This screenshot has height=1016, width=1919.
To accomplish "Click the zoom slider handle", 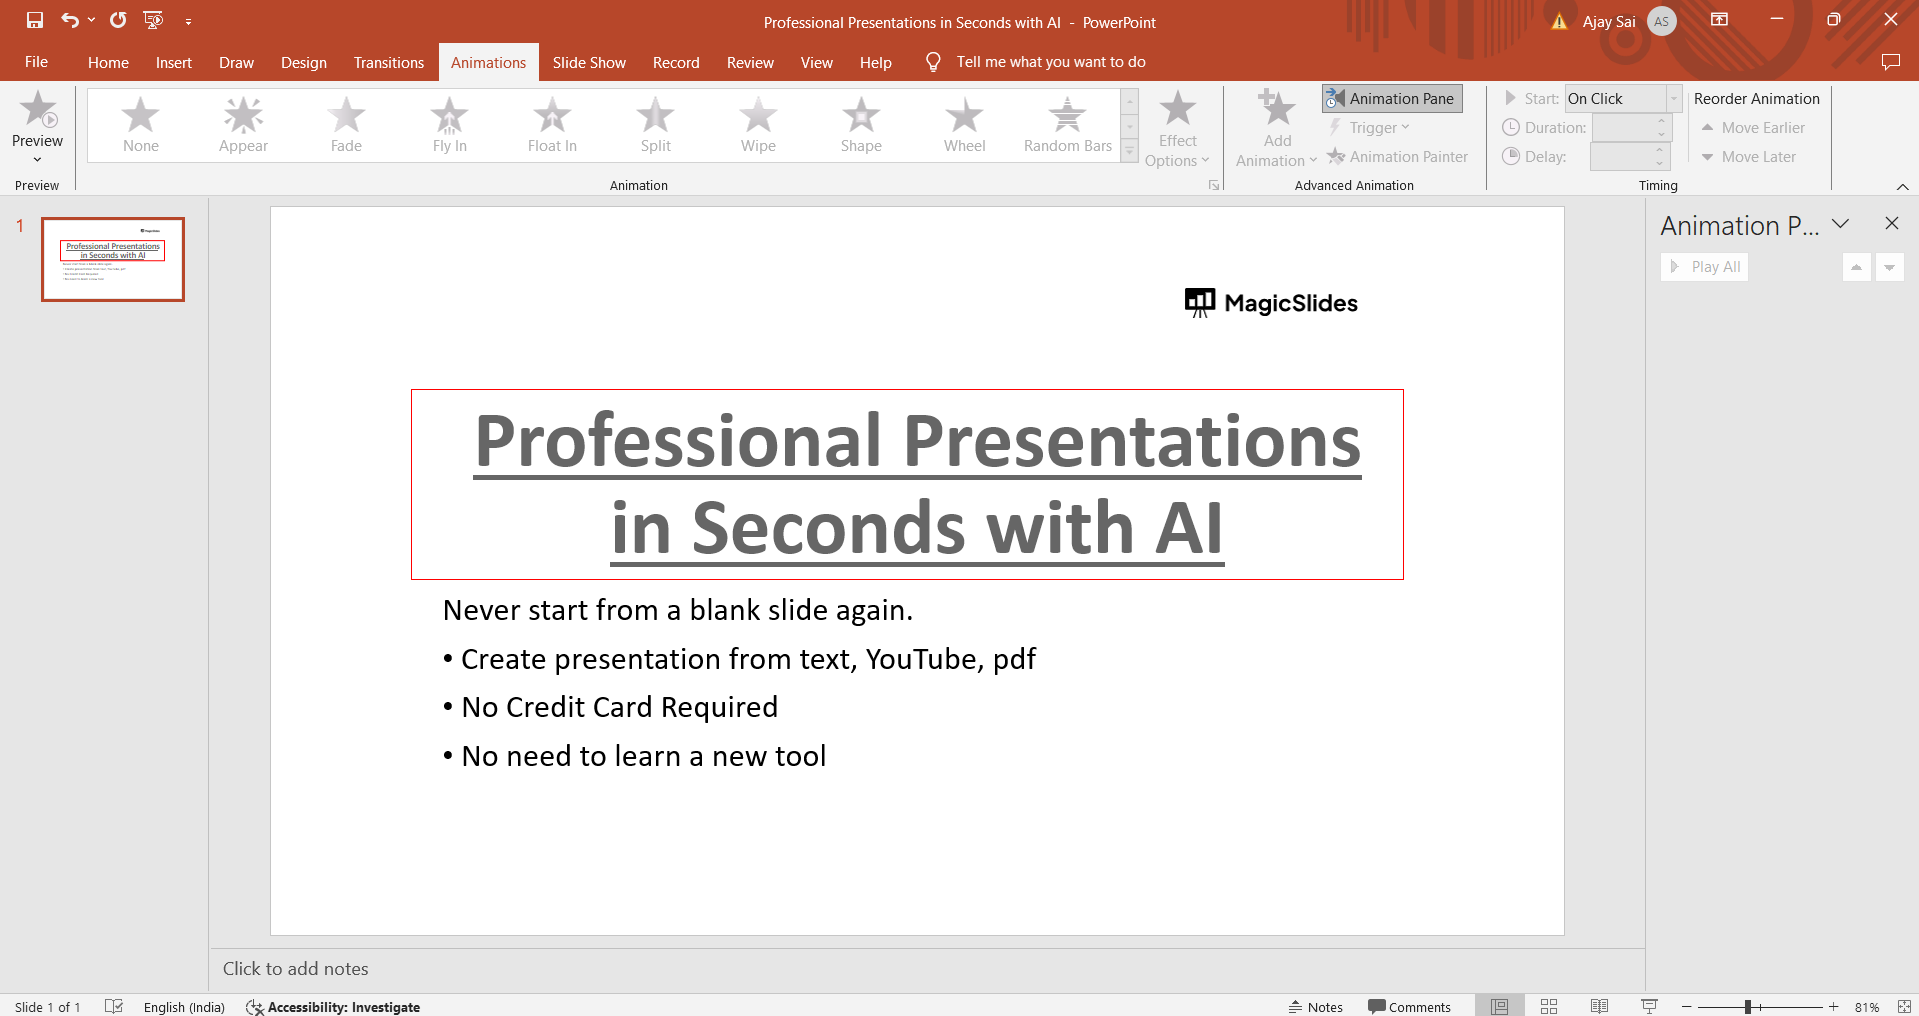I will click(x=1748, y=1007).
